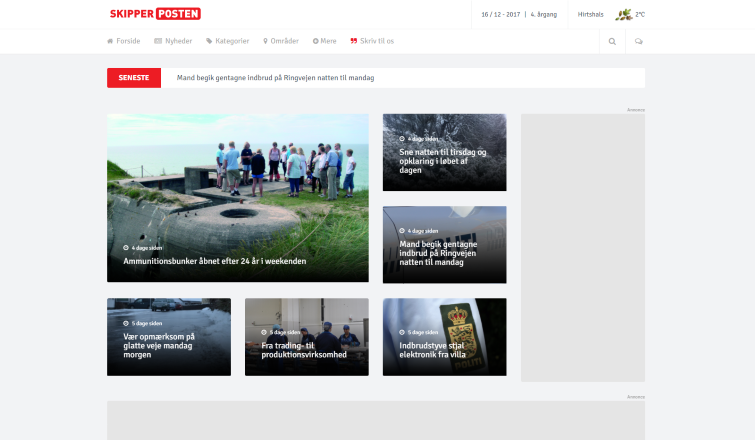Click the red quote icon beside Skriv til os

[x=354, y=41]
